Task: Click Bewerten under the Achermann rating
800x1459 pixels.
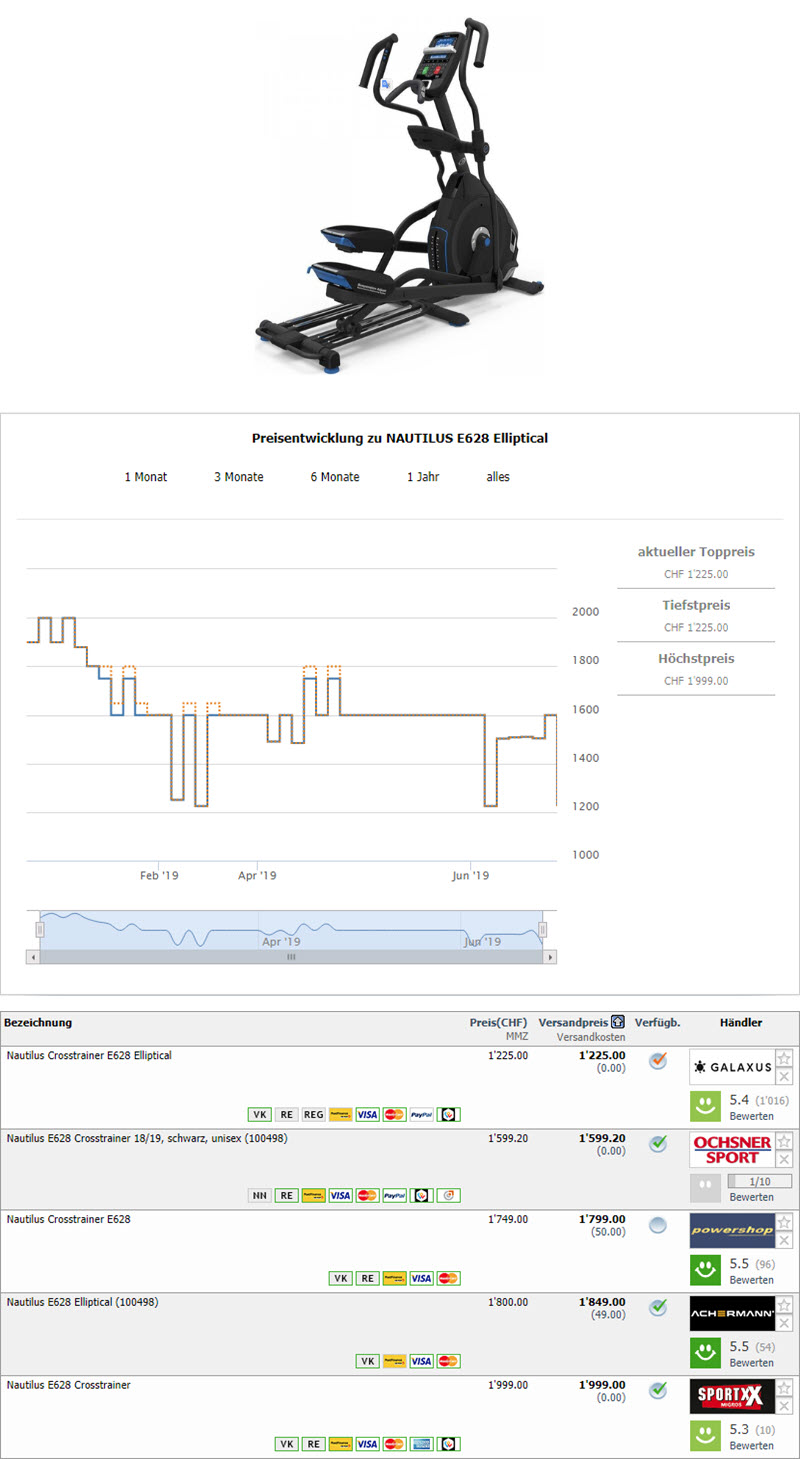Action: point(751,1363)
